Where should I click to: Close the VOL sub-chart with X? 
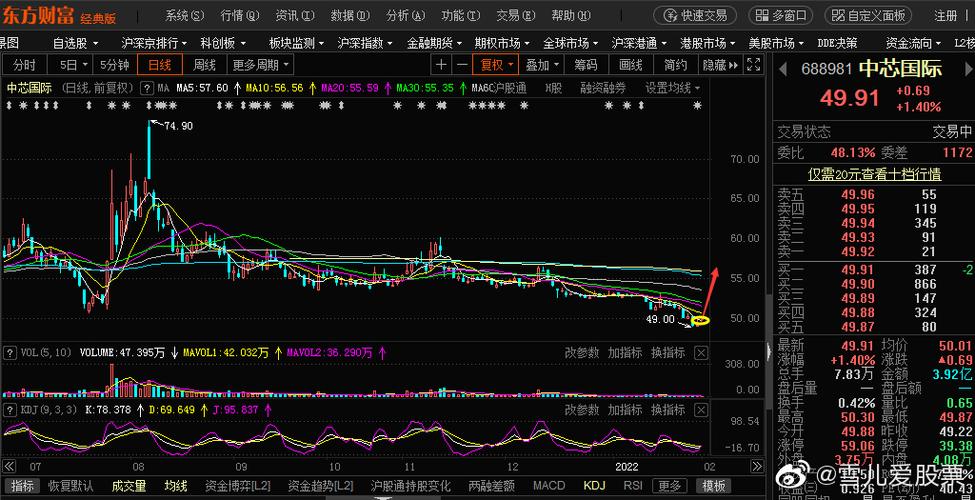(701, 353)
